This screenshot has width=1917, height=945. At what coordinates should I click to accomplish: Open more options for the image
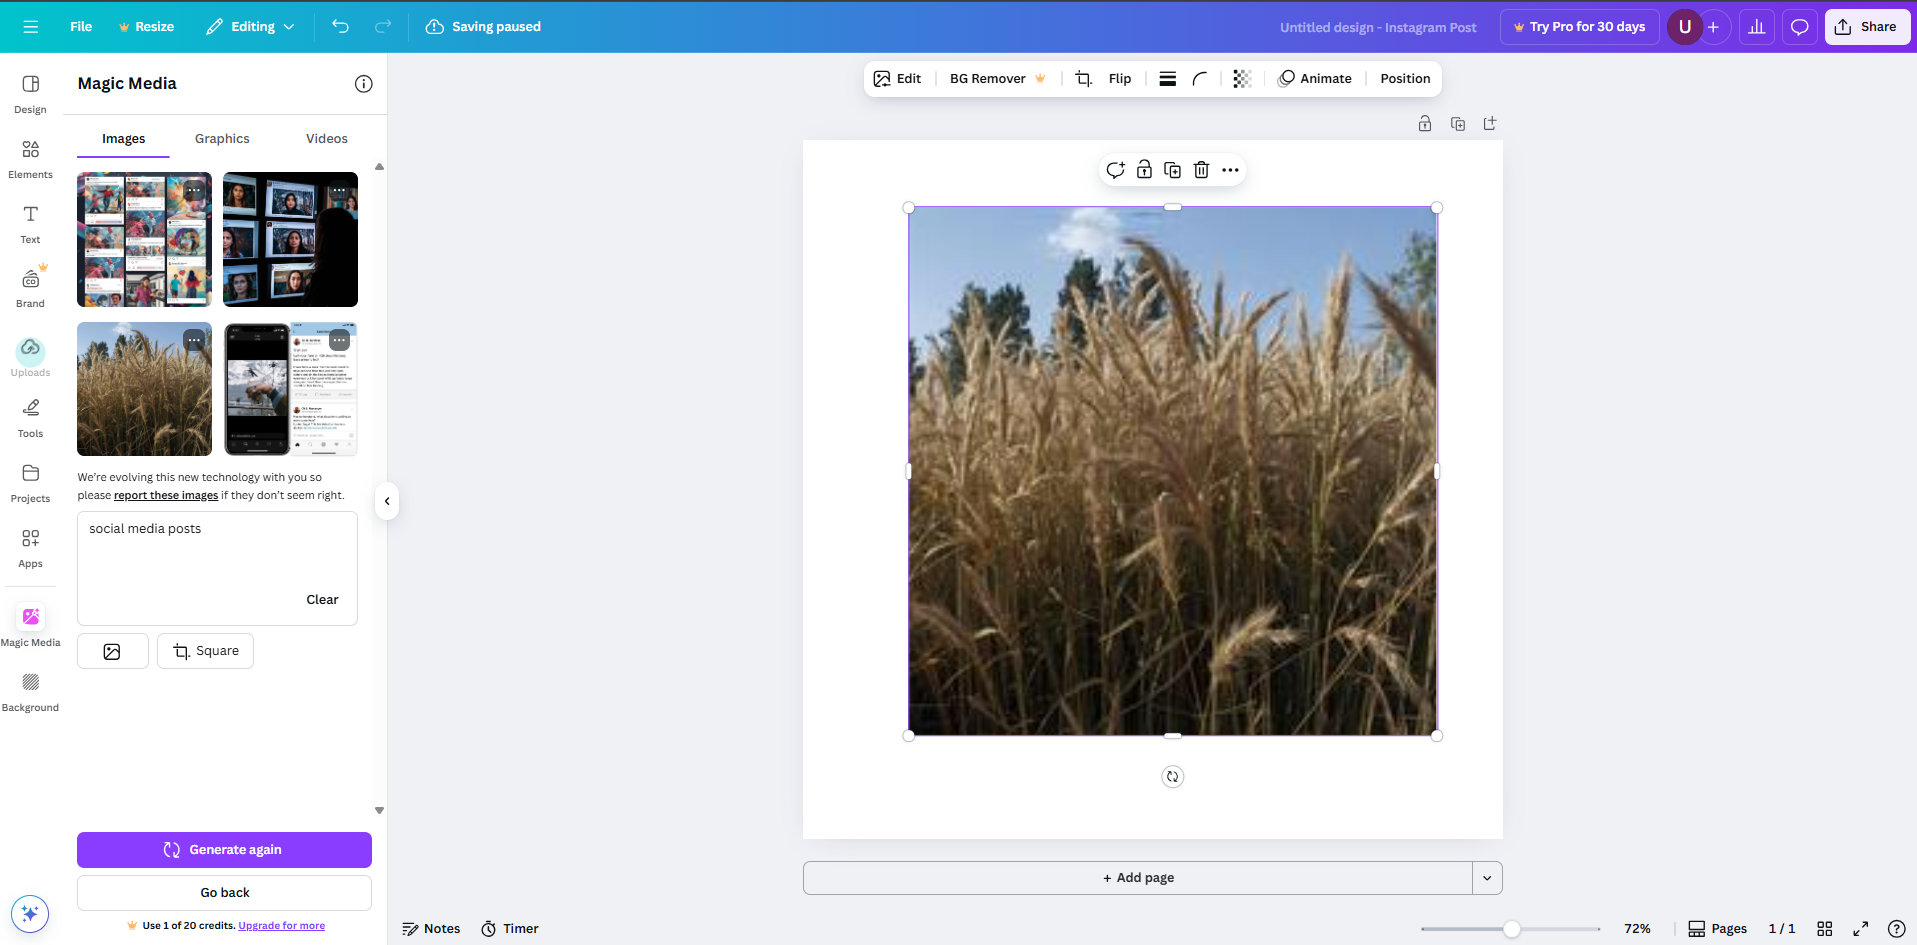coord(1229,170)
